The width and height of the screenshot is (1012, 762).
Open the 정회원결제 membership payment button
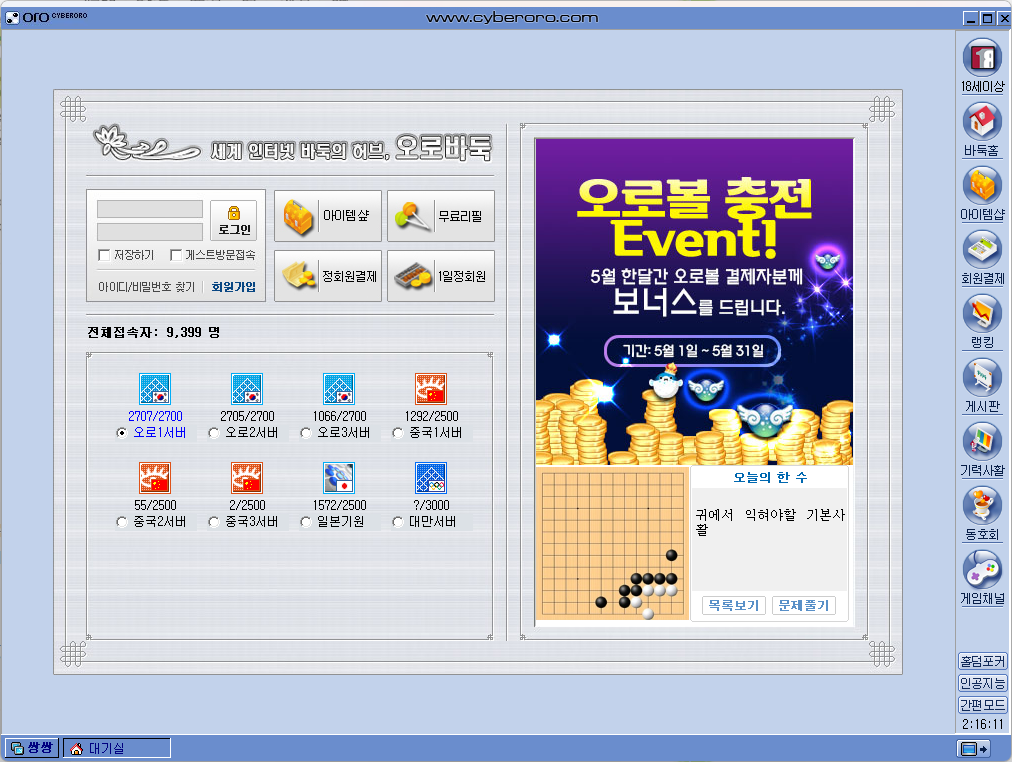328,276
